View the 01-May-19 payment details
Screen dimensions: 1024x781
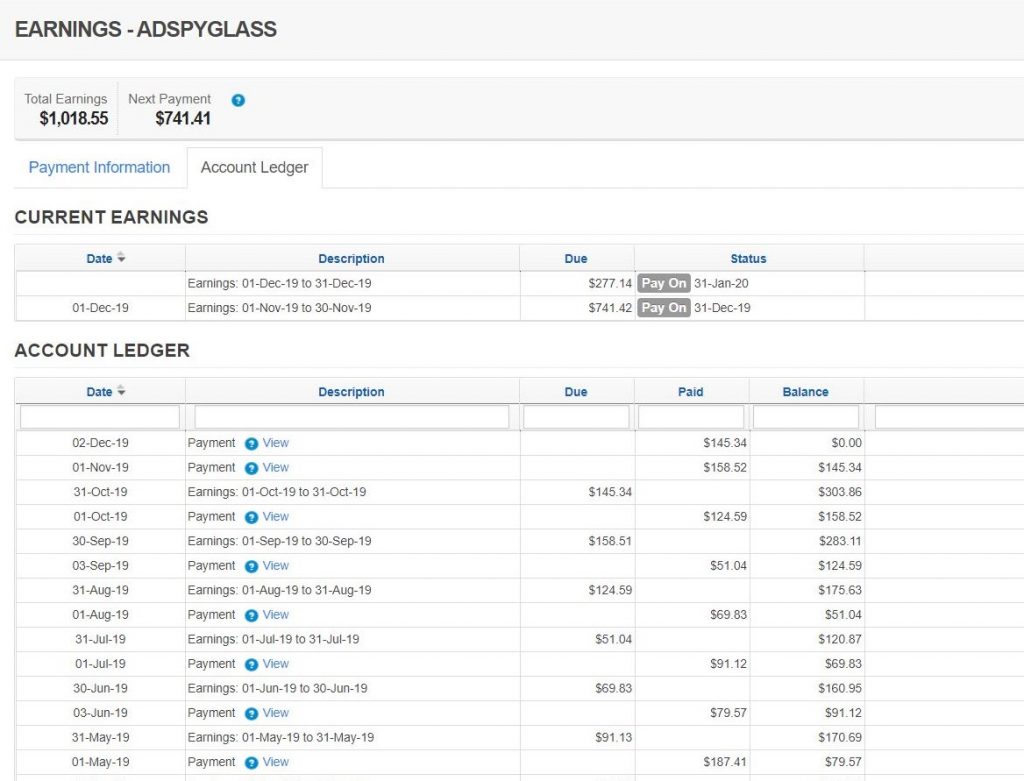(x=276, y=761)
